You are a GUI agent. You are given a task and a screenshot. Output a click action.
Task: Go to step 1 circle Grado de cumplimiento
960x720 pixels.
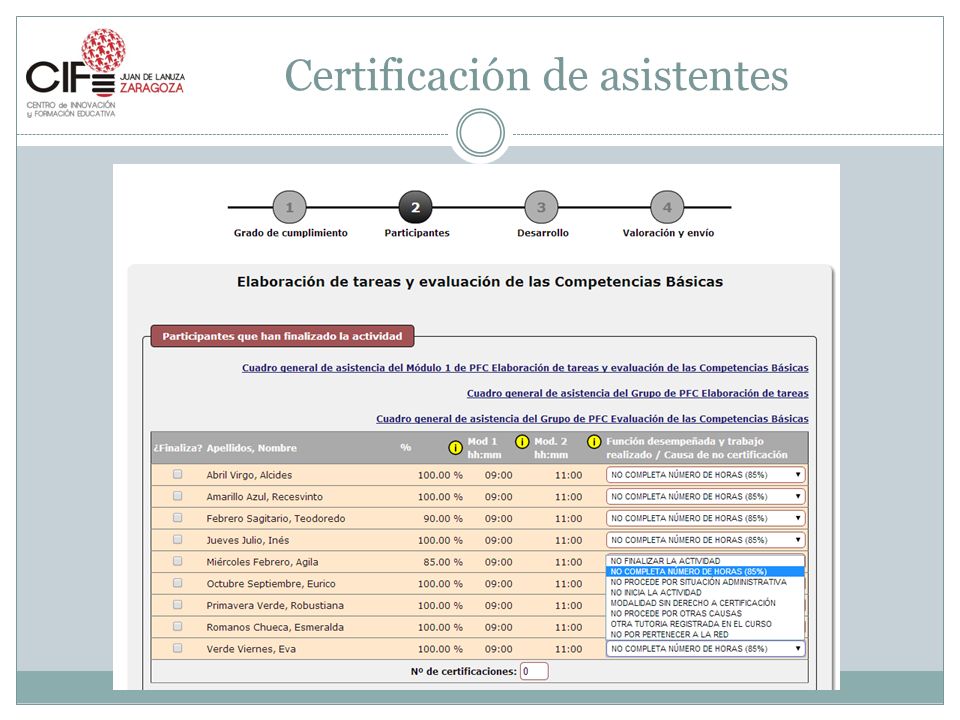(289, 207)
